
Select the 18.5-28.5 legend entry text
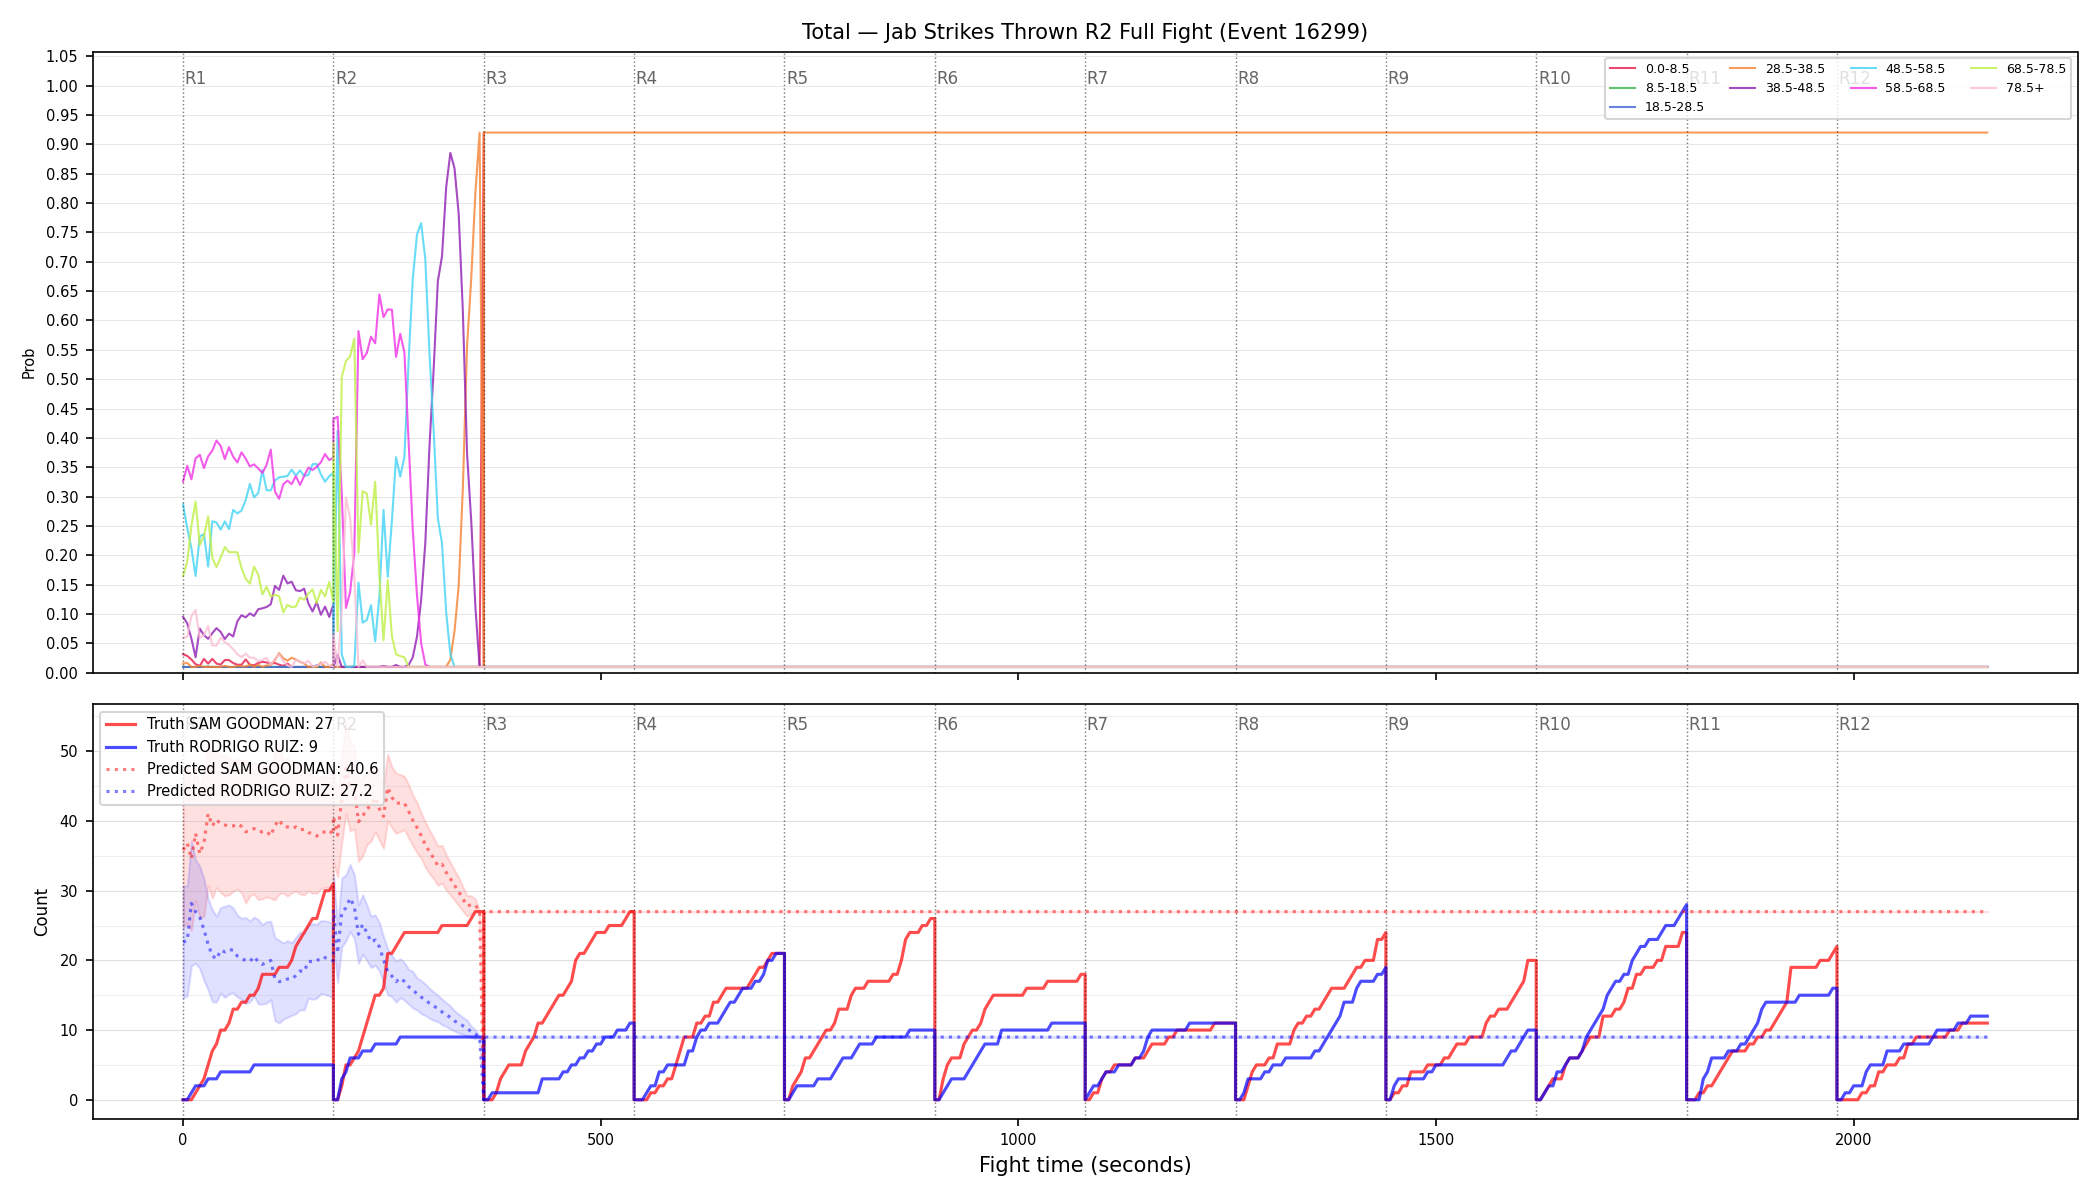[1675, 107]
